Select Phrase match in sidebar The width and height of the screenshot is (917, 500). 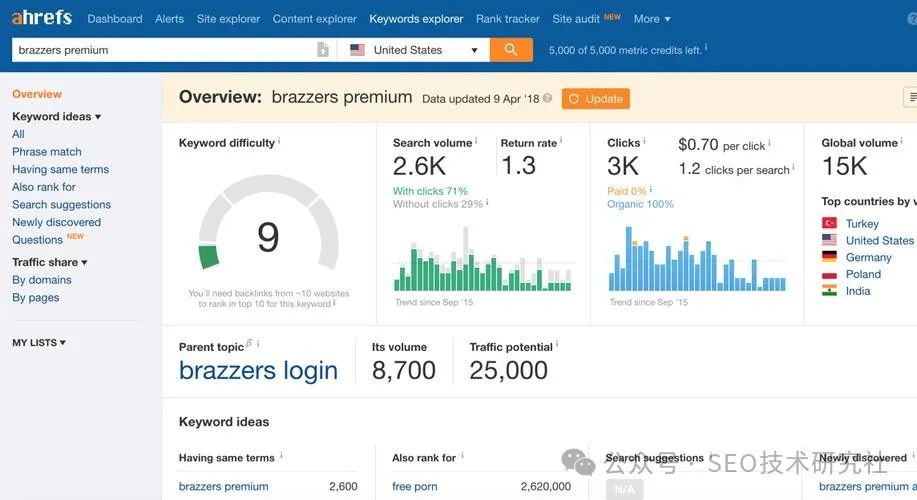(47, 152)
